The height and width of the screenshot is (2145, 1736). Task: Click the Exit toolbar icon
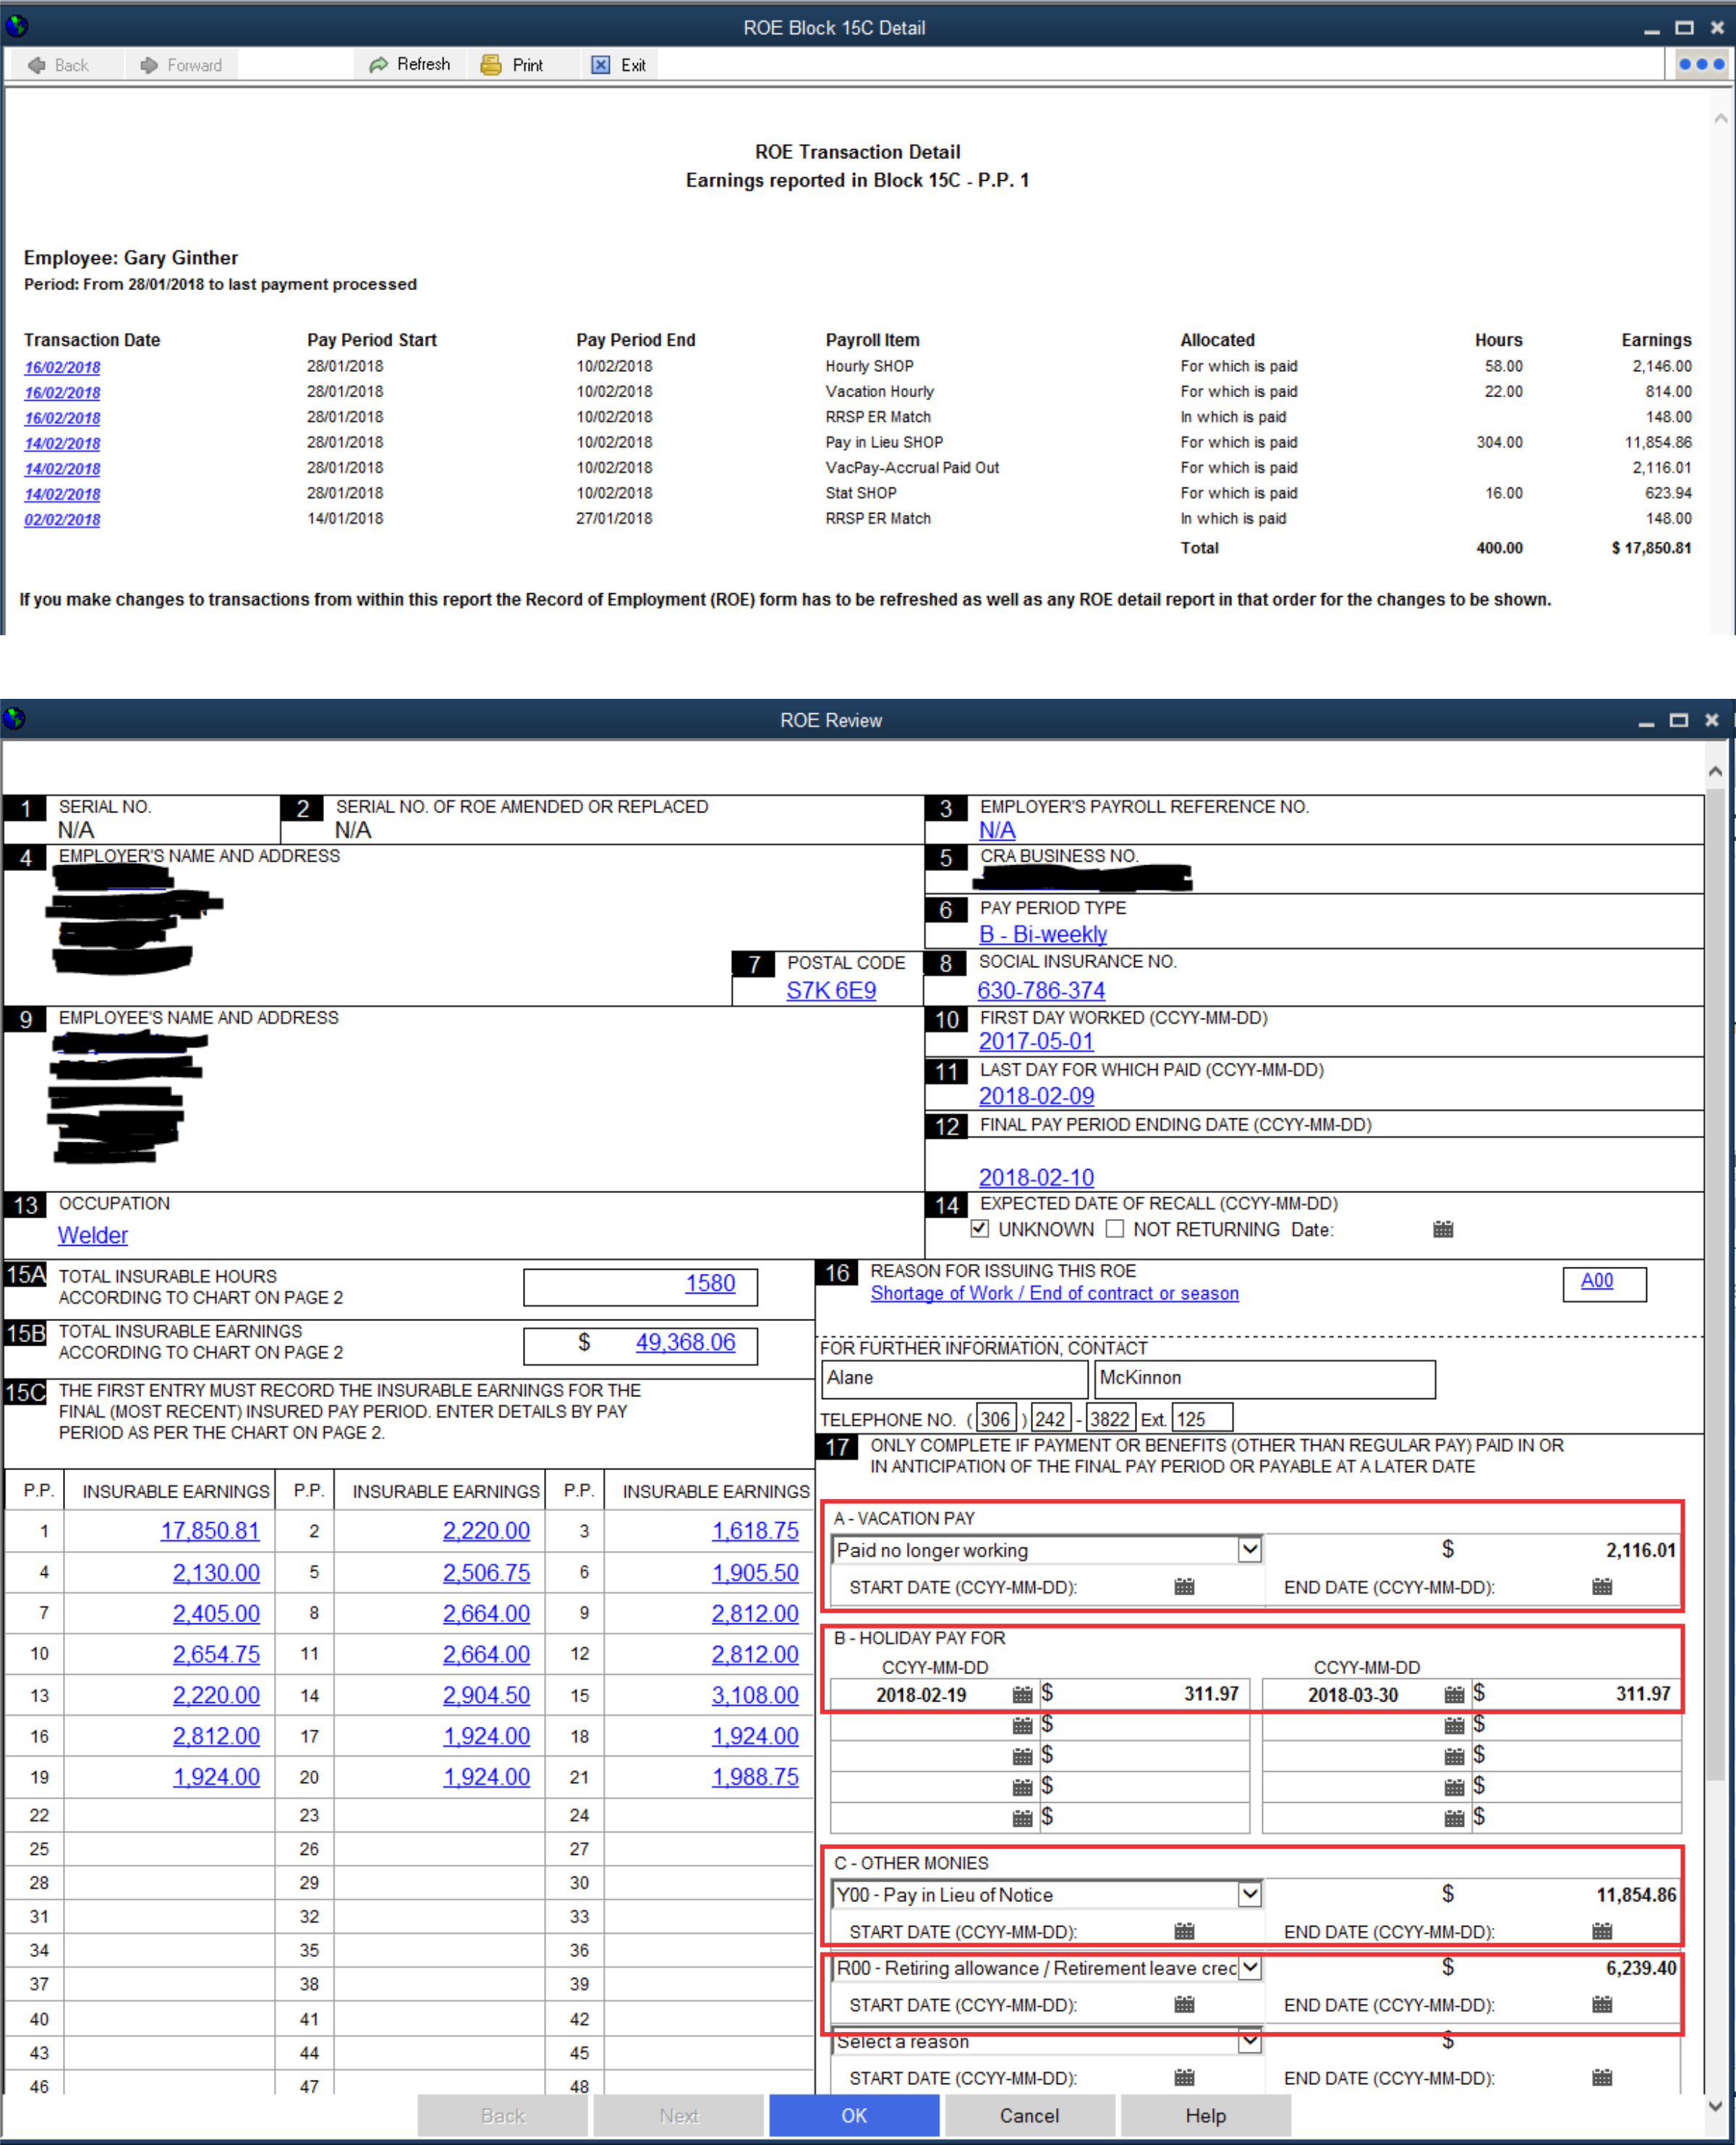tap(600, 65)
